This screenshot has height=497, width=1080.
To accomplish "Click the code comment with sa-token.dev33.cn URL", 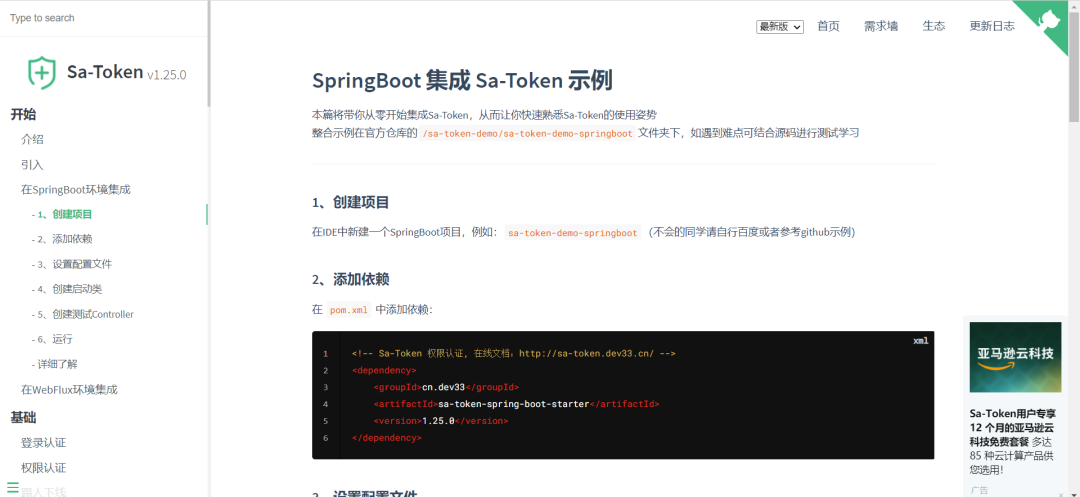I will point(513,354).
